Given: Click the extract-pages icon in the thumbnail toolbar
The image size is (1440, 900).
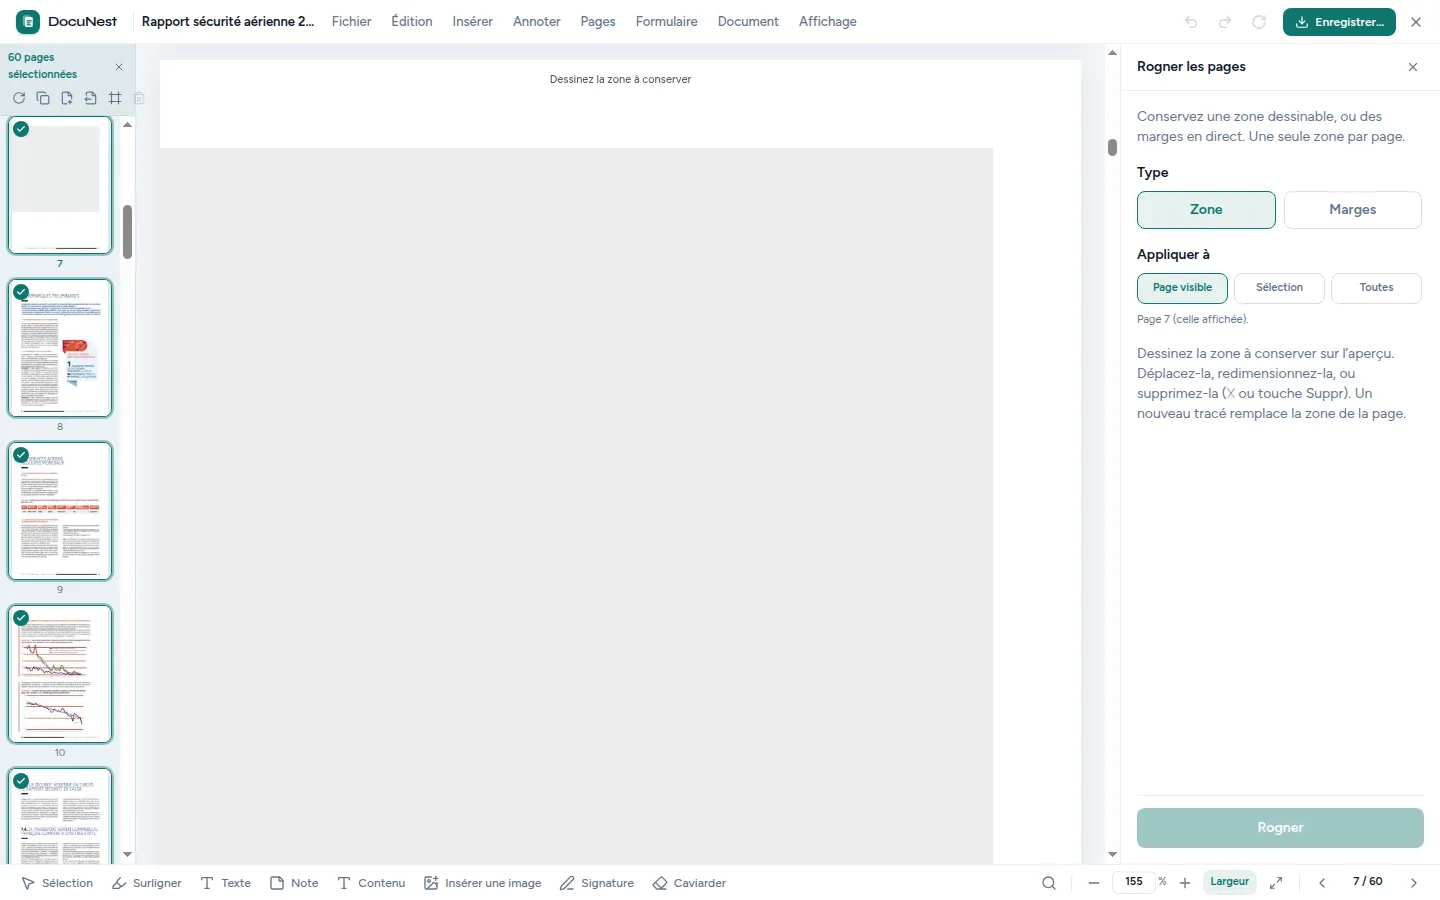Looking at the screenshot, I should tap(91, 98).
